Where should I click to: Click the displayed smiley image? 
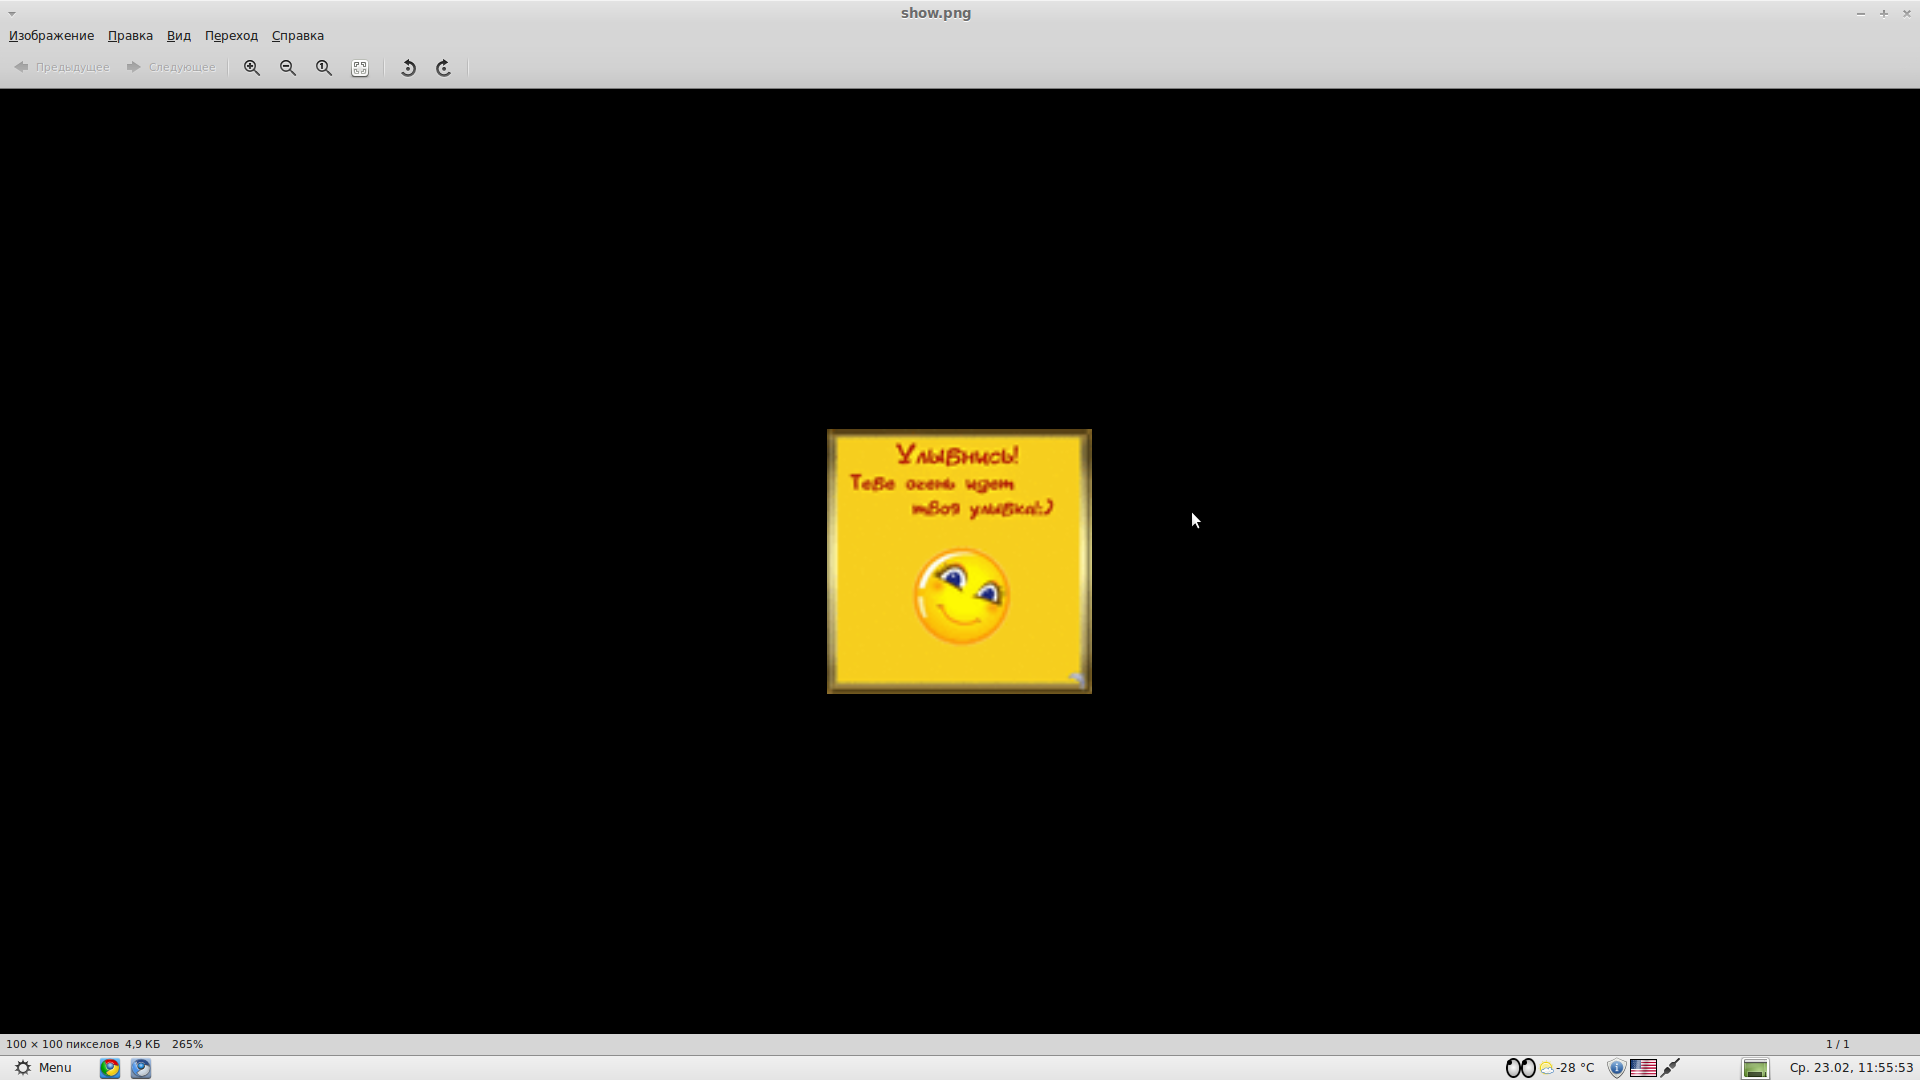[x=959, y=561]
